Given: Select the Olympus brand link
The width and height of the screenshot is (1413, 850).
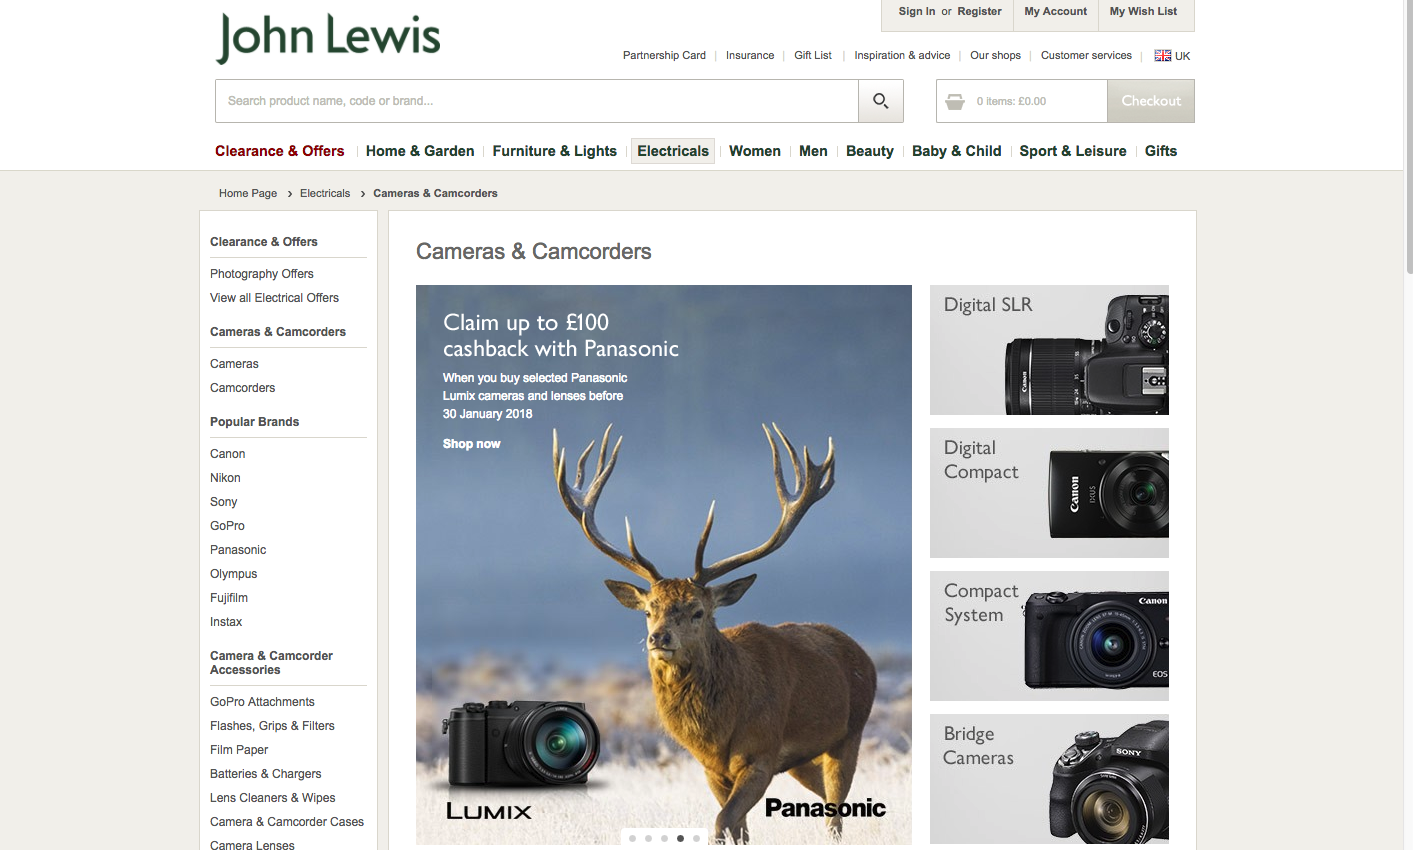Looking at the screenshot, I should click(234, 574).
